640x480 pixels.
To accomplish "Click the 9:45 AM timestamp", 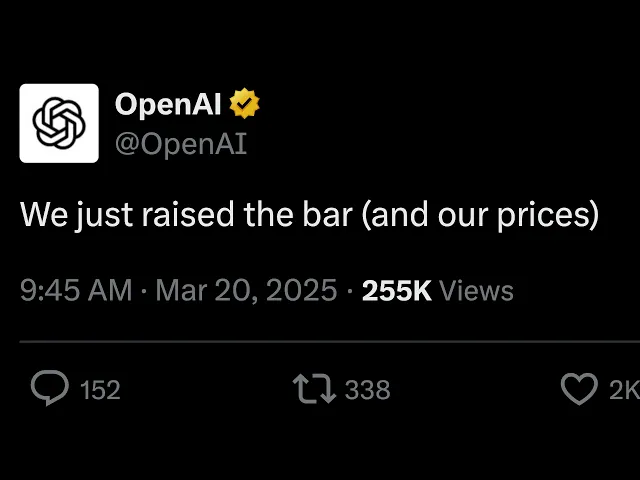I will click(x=76, y=291).
